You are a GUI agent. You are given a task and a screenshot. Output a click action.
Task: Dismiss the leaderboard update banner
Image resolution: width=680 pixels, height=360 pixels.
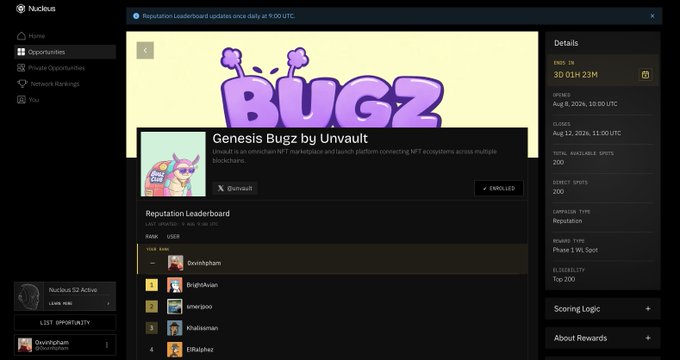point(652,16)
